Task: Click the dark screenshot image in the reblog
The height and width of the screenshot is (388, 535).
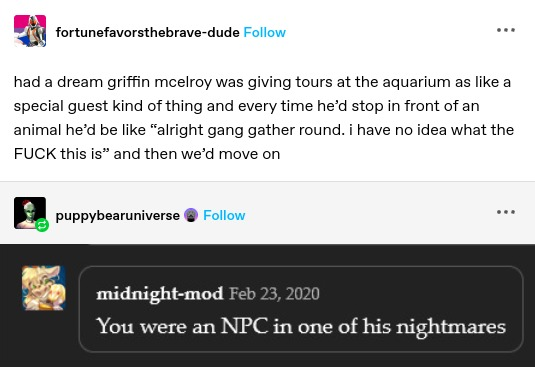Action: tap(268, 305)
